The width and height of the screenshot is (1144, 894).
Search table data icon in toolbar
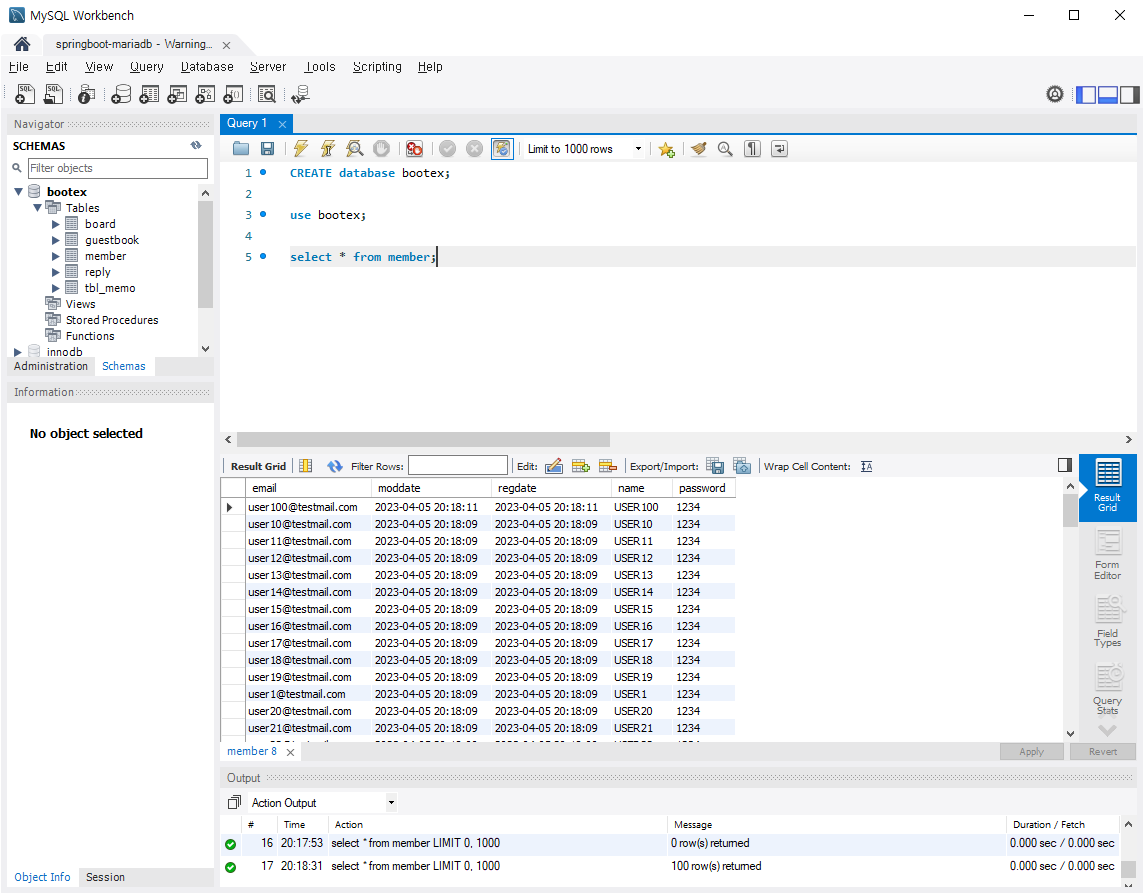click(x=267, y=94)
